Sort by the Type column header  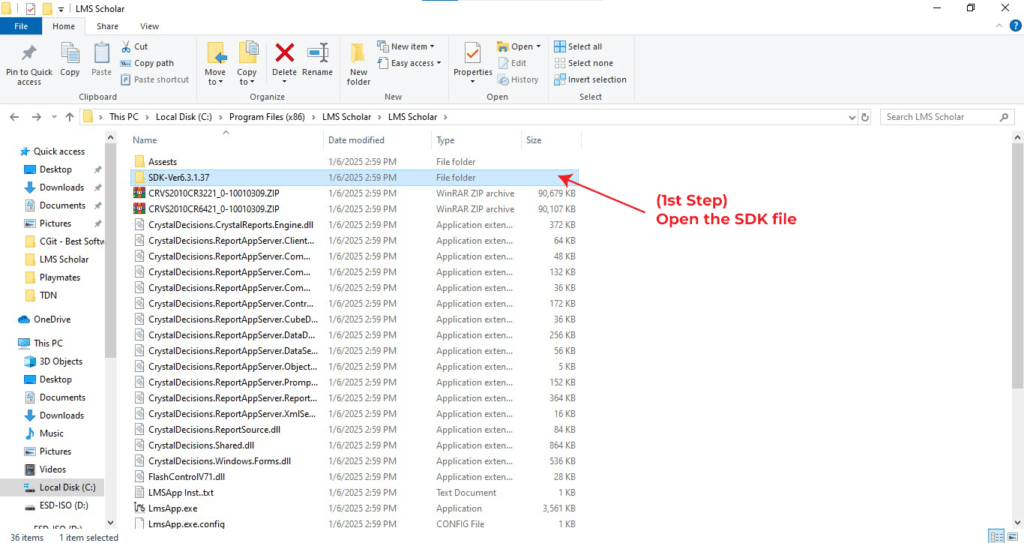475,140
